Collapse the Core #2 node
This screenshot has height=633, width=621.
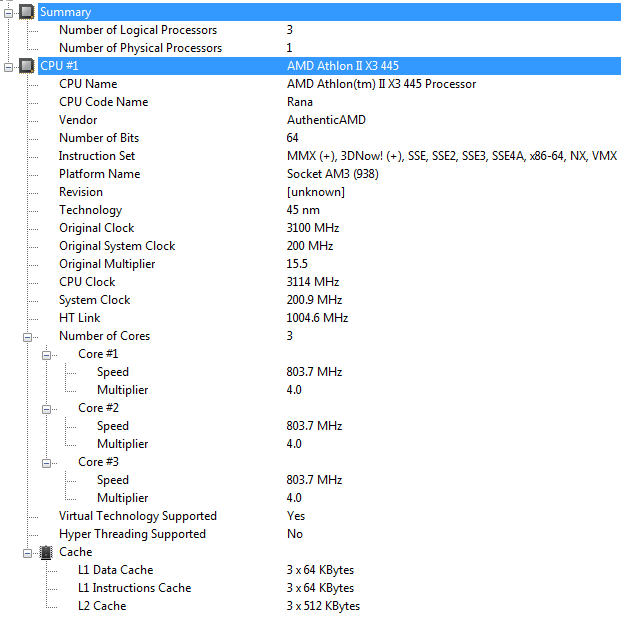[46, 409]
